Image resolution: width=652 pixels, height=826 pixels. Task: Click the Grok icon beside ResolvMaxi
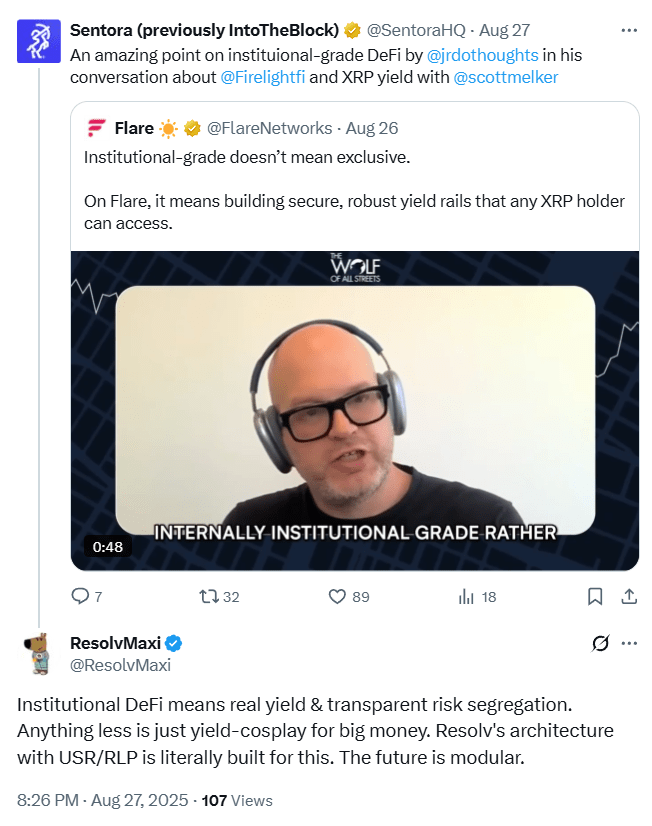pyautogui.click(x=600, y=642)
